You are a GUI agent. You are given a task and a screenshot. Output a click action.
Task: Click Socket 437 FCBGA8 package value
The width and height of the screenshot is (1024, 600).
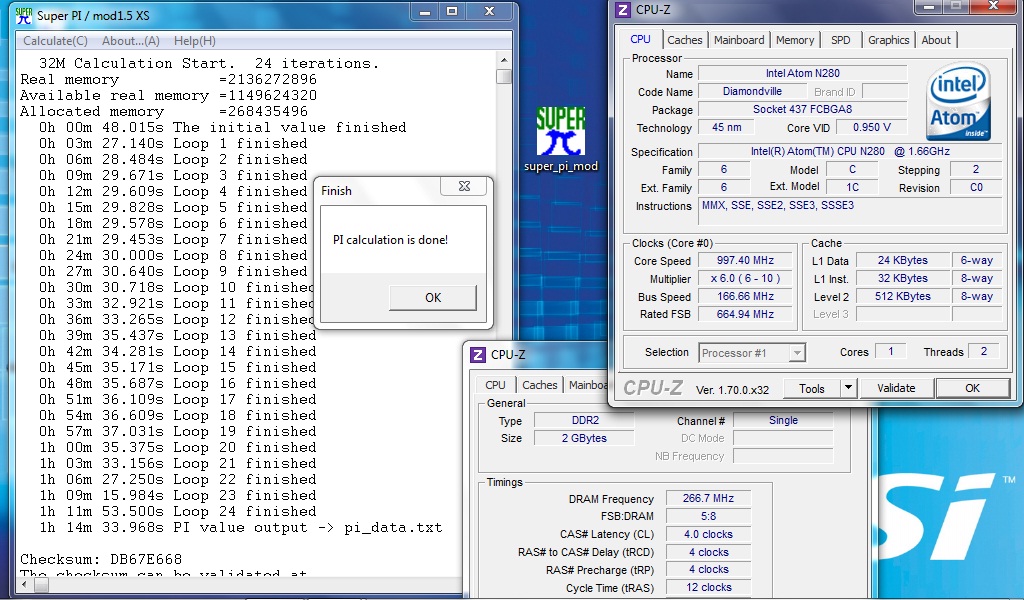(803, 109)
